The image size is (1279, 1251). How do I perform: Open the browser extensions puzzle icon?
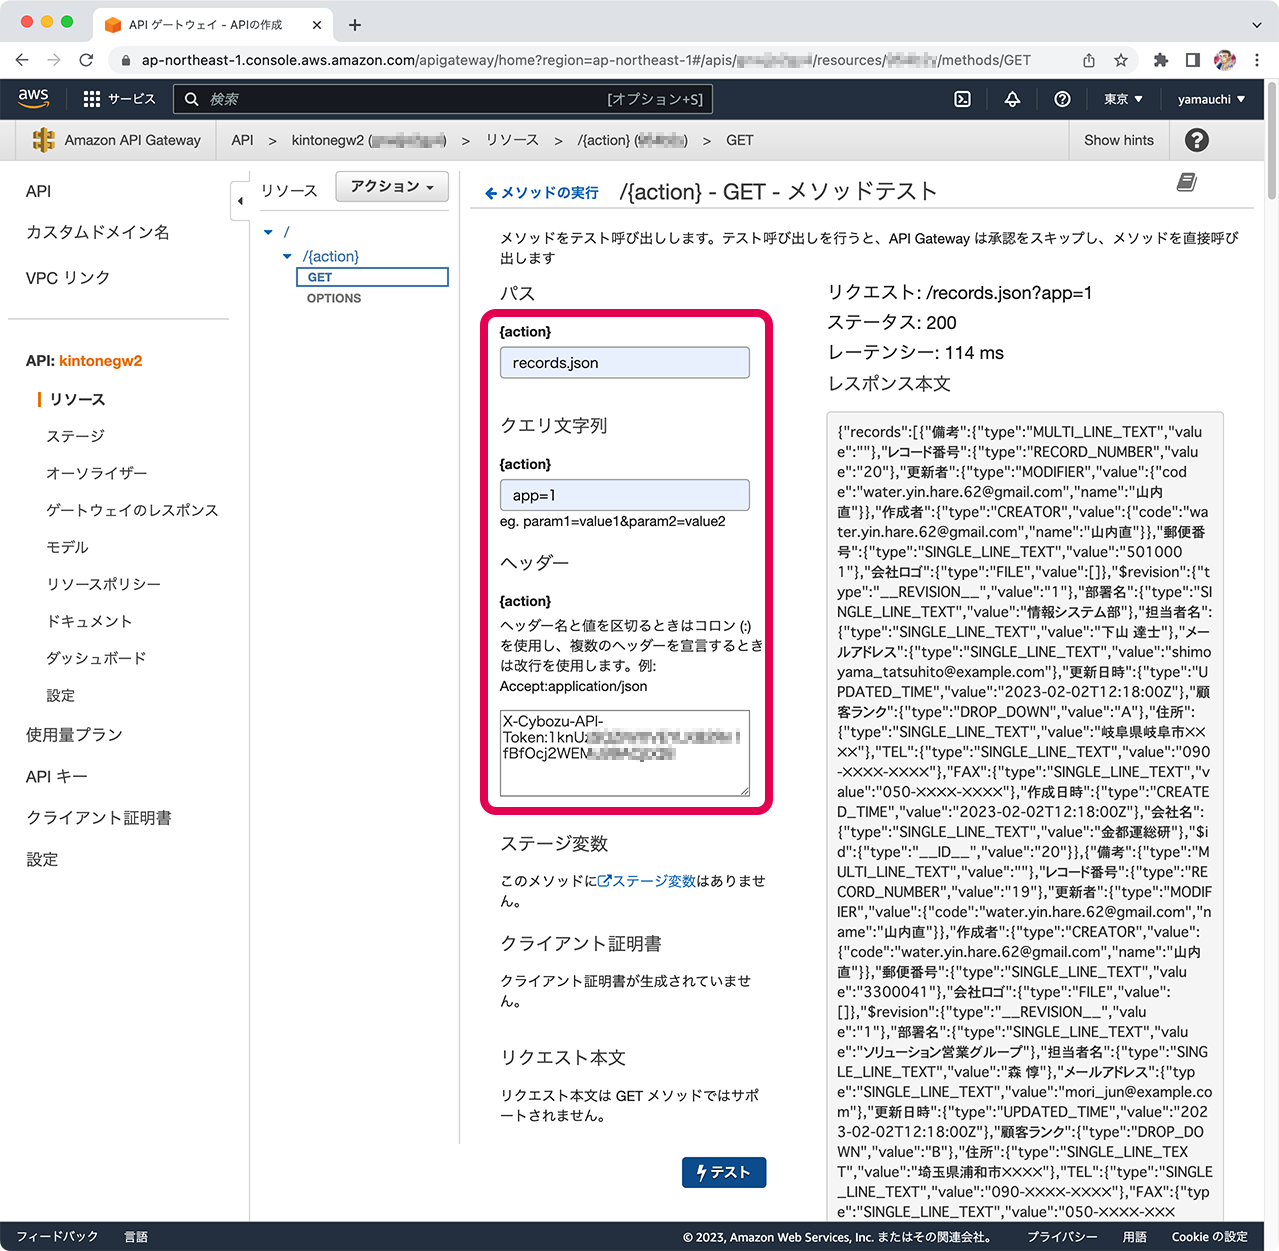(x=1160, y=60)
